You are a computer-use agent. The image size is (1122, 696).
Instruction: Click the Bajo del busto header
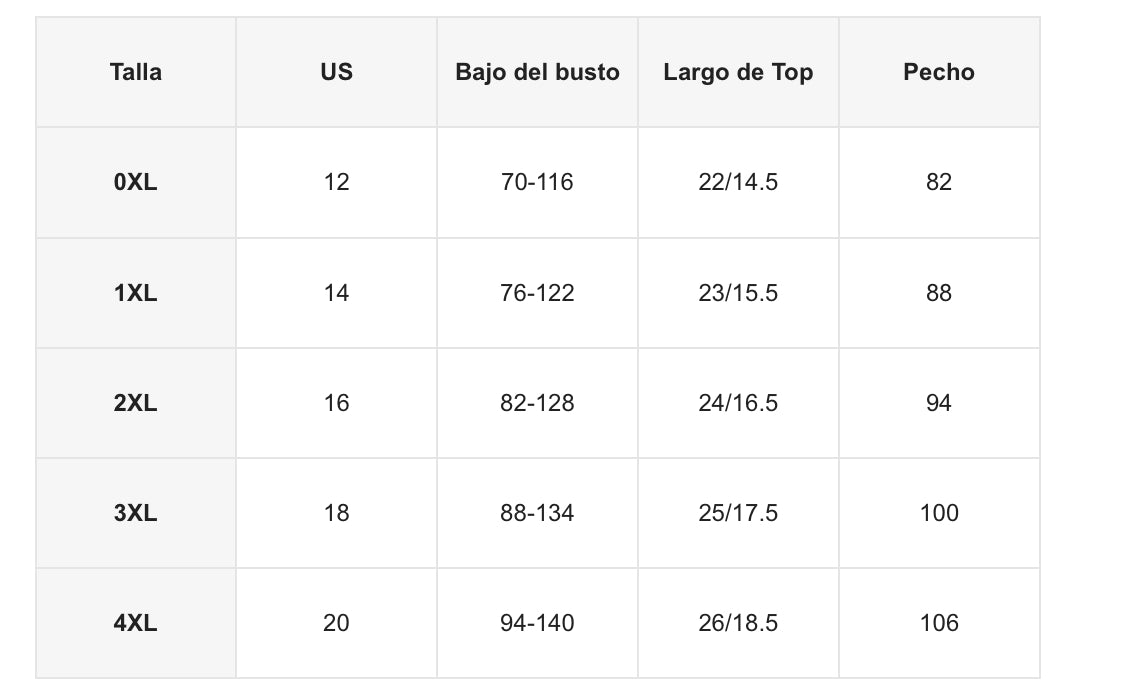point(537,72)
